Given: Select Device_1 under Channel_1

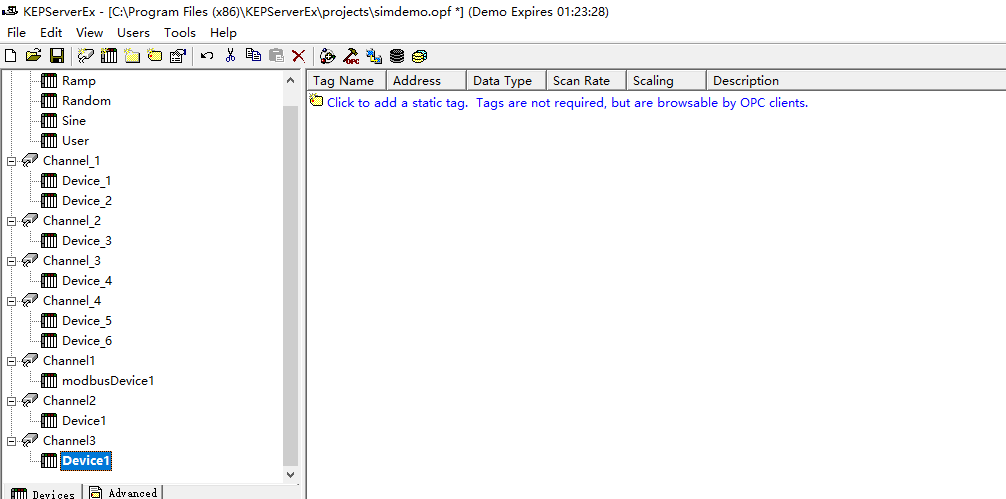Looking at the screenshot, I should click(86, 181).
